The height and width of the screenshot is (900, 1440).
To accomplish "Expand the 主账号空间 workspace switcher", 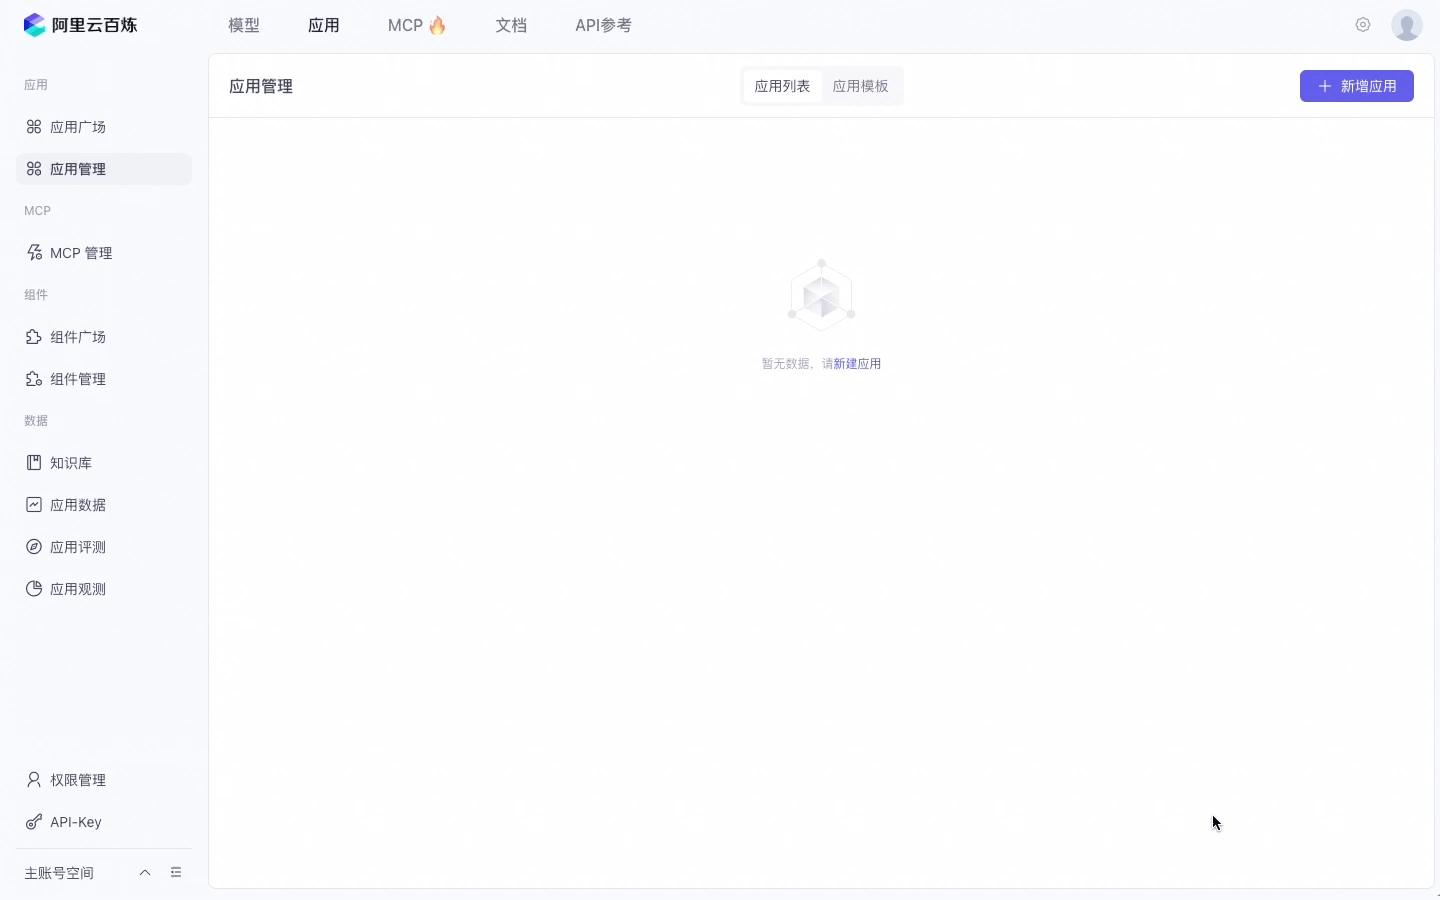I will (x=145, y=873).
